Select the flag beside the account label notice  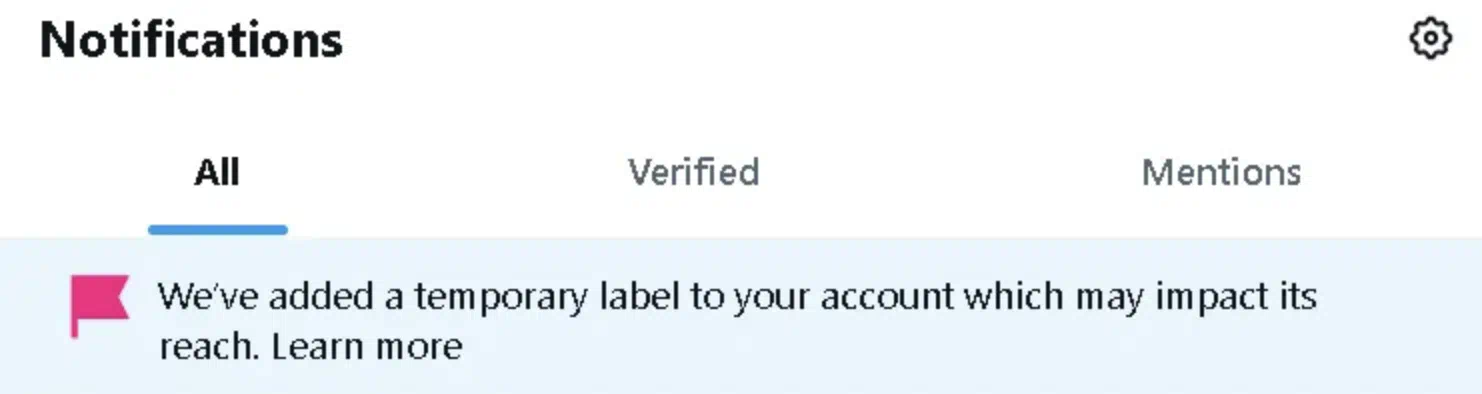(x=99, y=305)
